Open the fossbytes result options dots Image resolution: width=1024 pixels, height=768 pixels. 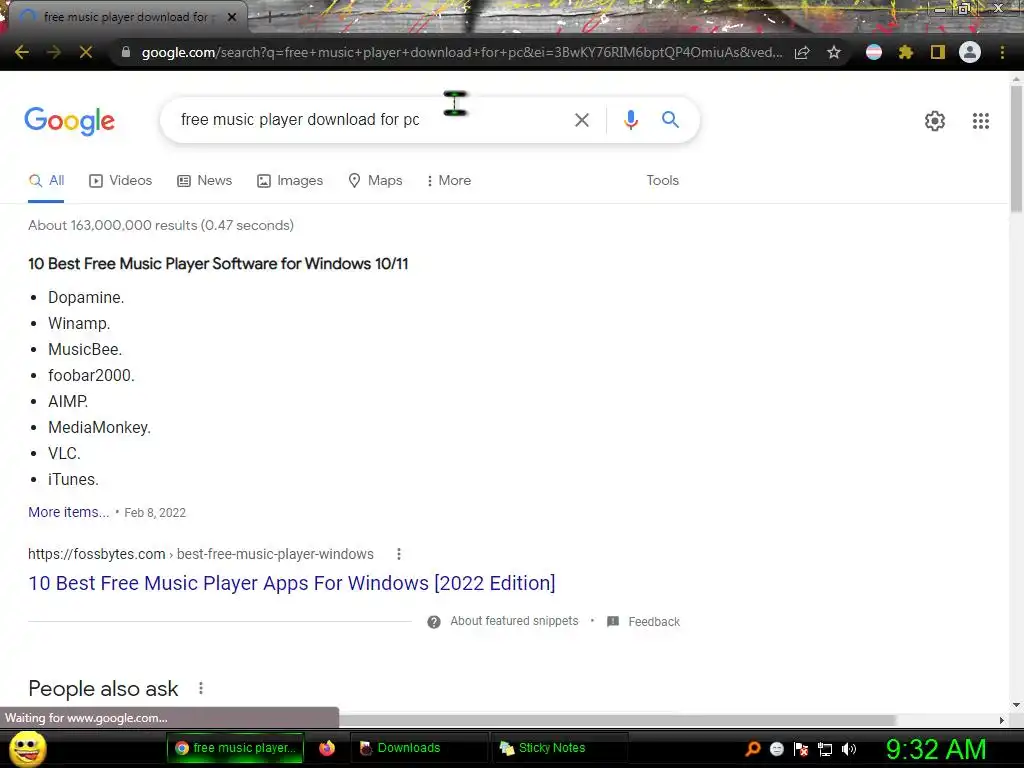(398, 554)
